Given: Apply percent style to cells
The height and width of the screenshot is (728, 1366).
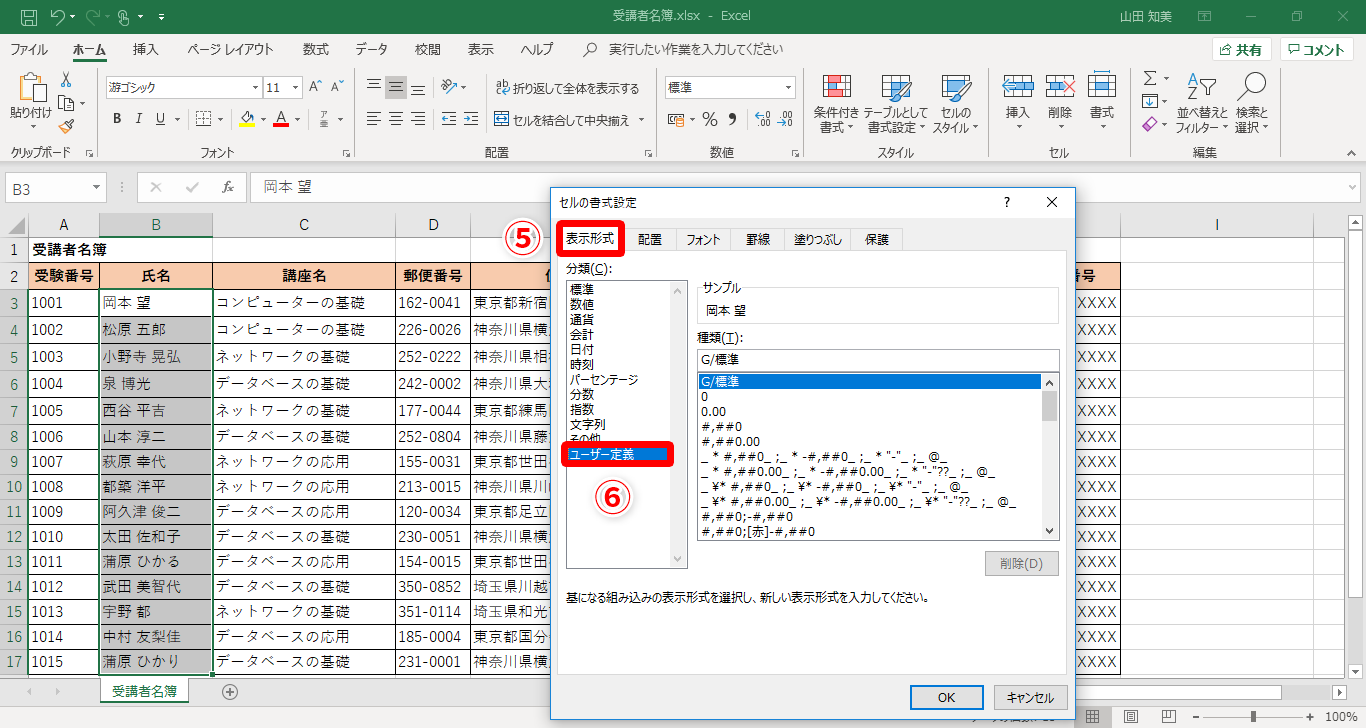Looking at the screenshot, I should click(x=709, y=119).
